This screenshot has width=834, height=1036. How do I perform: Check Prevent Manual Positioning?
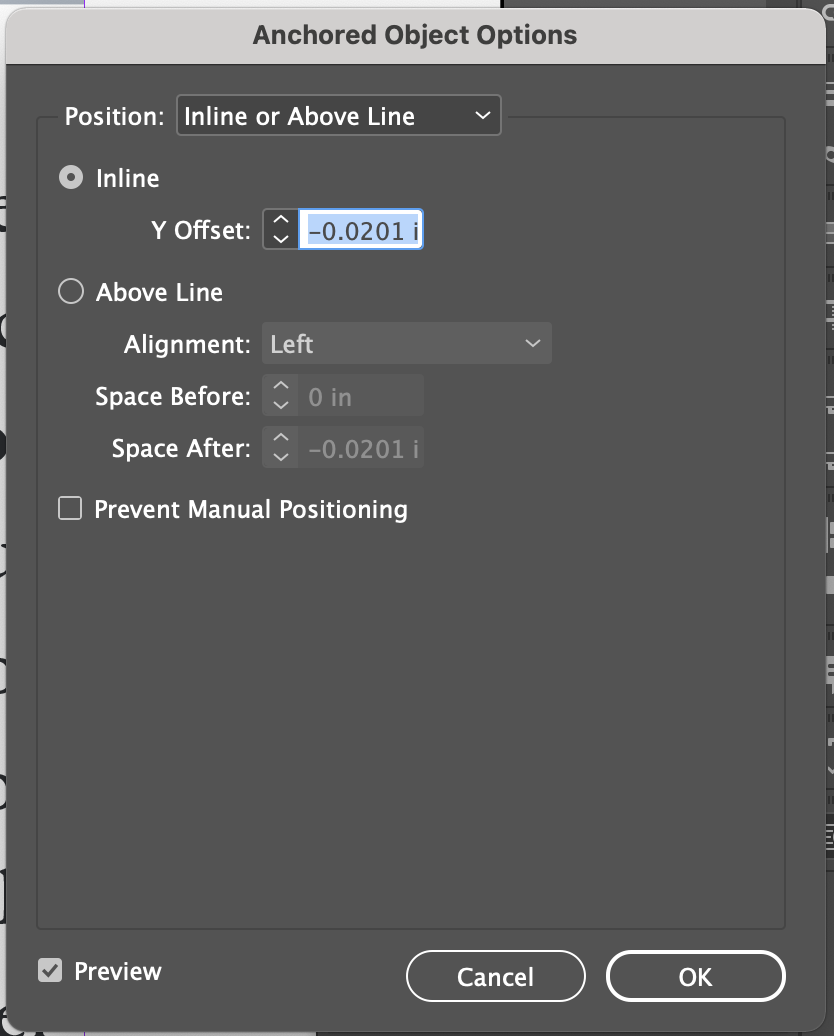point(70,509)
